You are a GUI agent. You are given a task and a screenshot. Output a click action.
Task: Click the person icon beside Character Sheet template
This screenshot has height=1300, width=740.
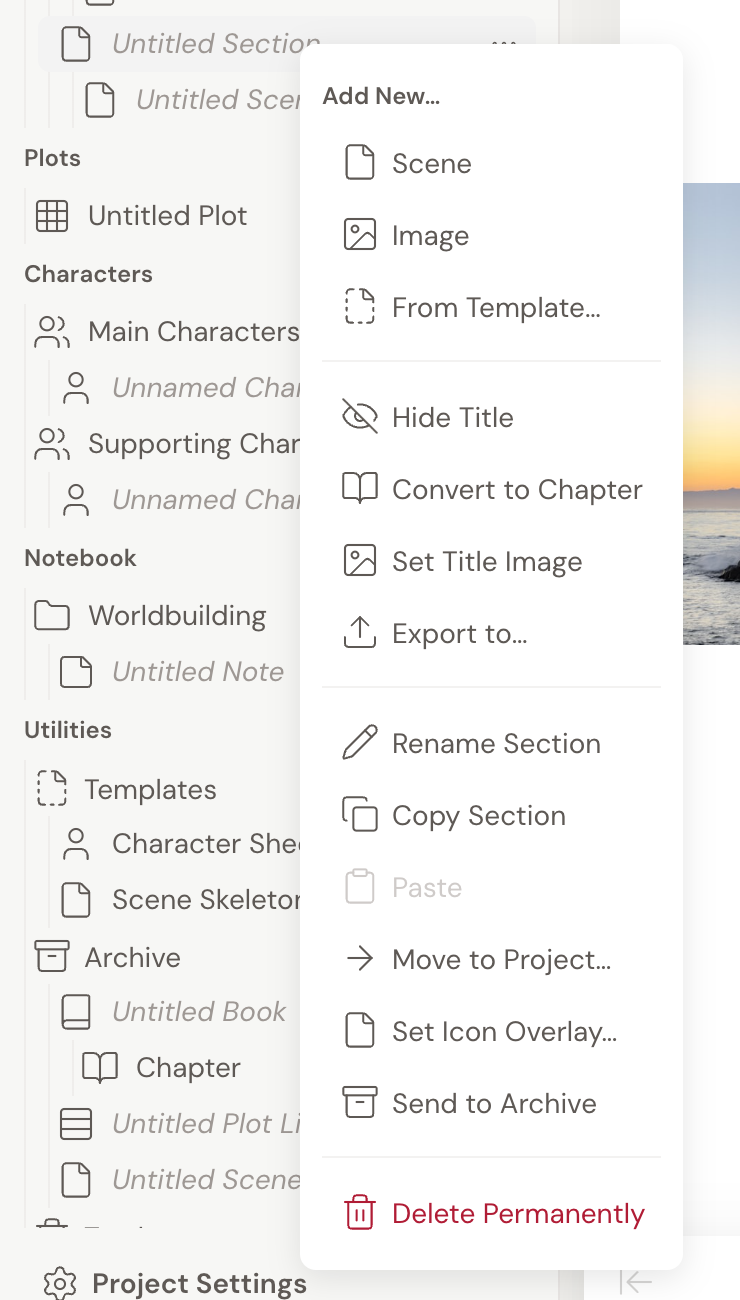pyautogui.click(x=76, y=844)
